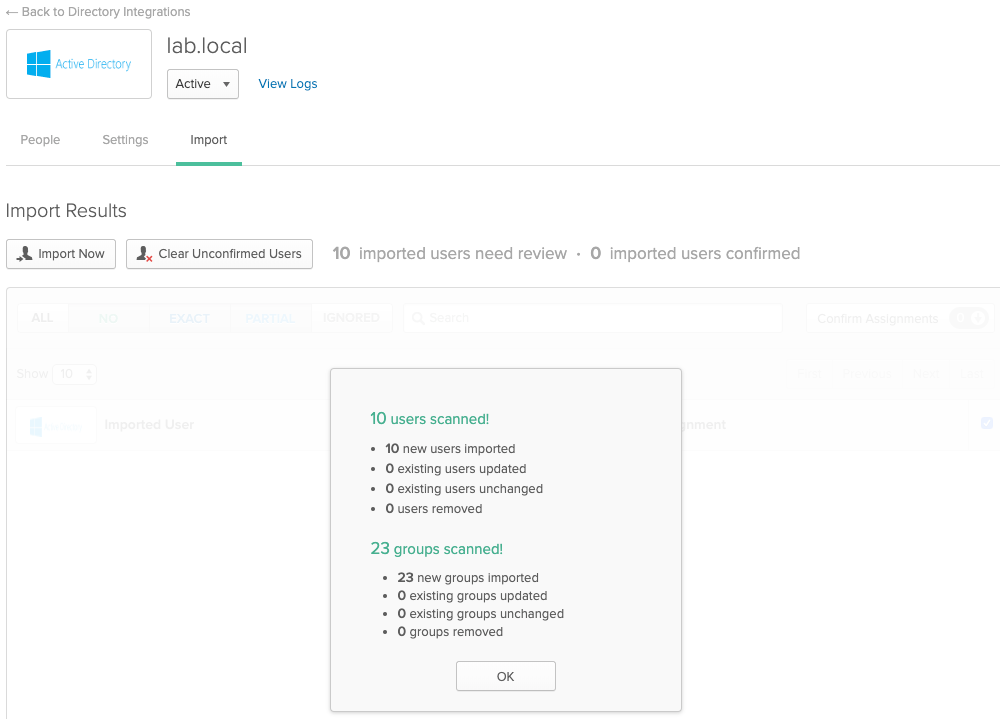Show IGNORED import results

[351, 318]
